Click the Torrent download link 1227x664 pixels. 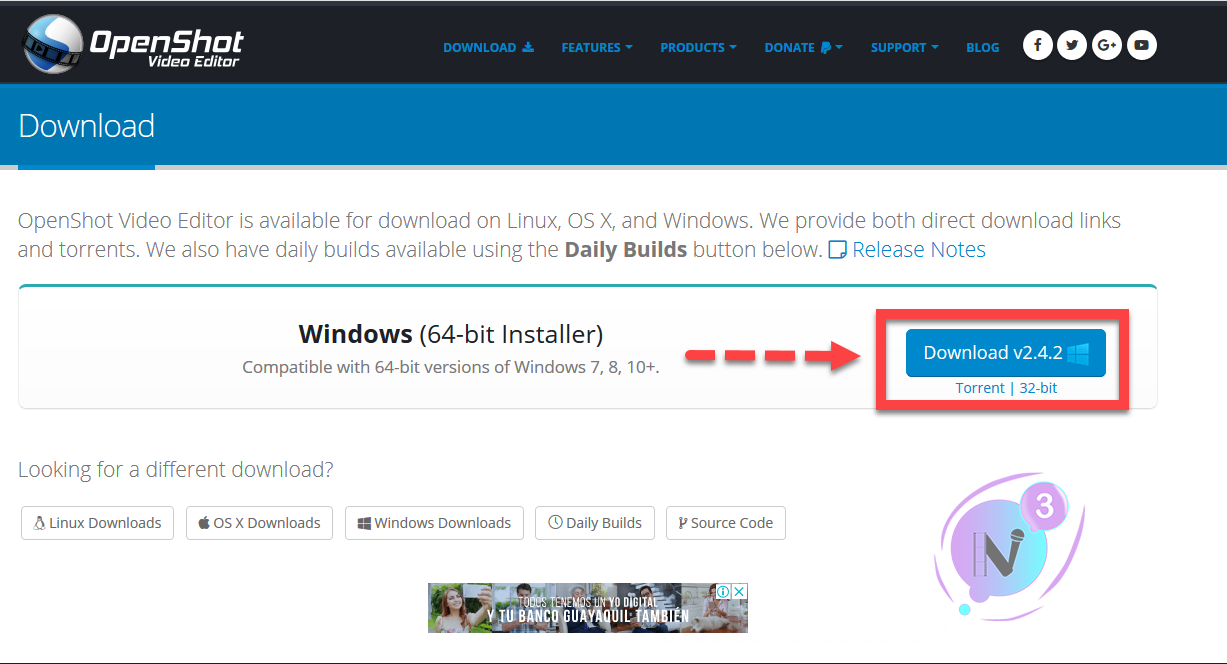(x=980, y=388)
